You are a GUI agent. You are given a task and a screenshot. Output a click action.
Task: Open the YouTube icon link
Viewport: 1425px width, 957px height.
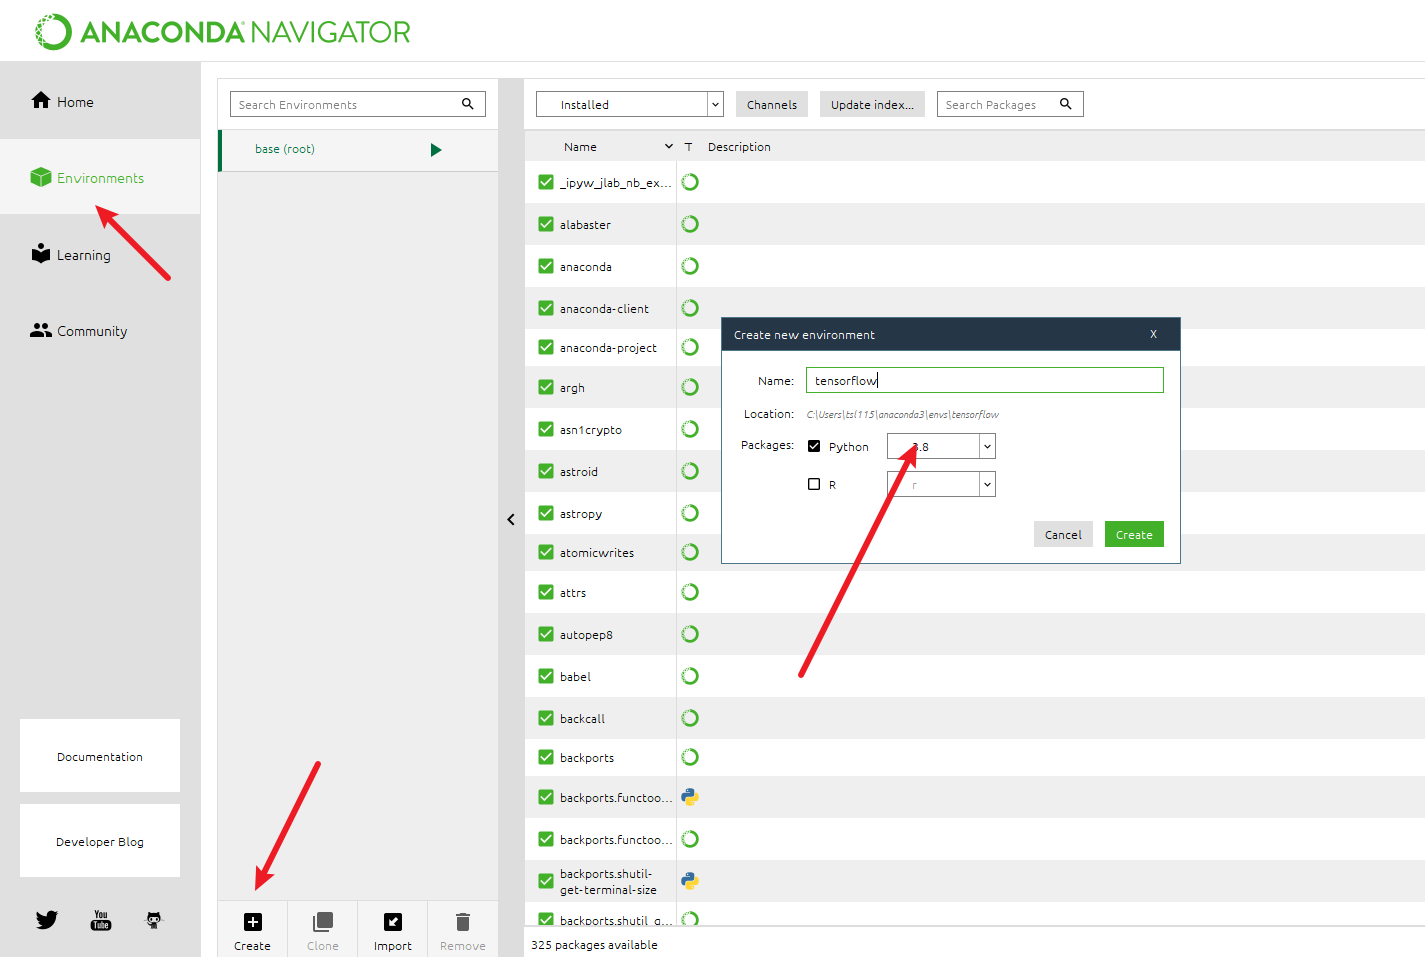101,920
